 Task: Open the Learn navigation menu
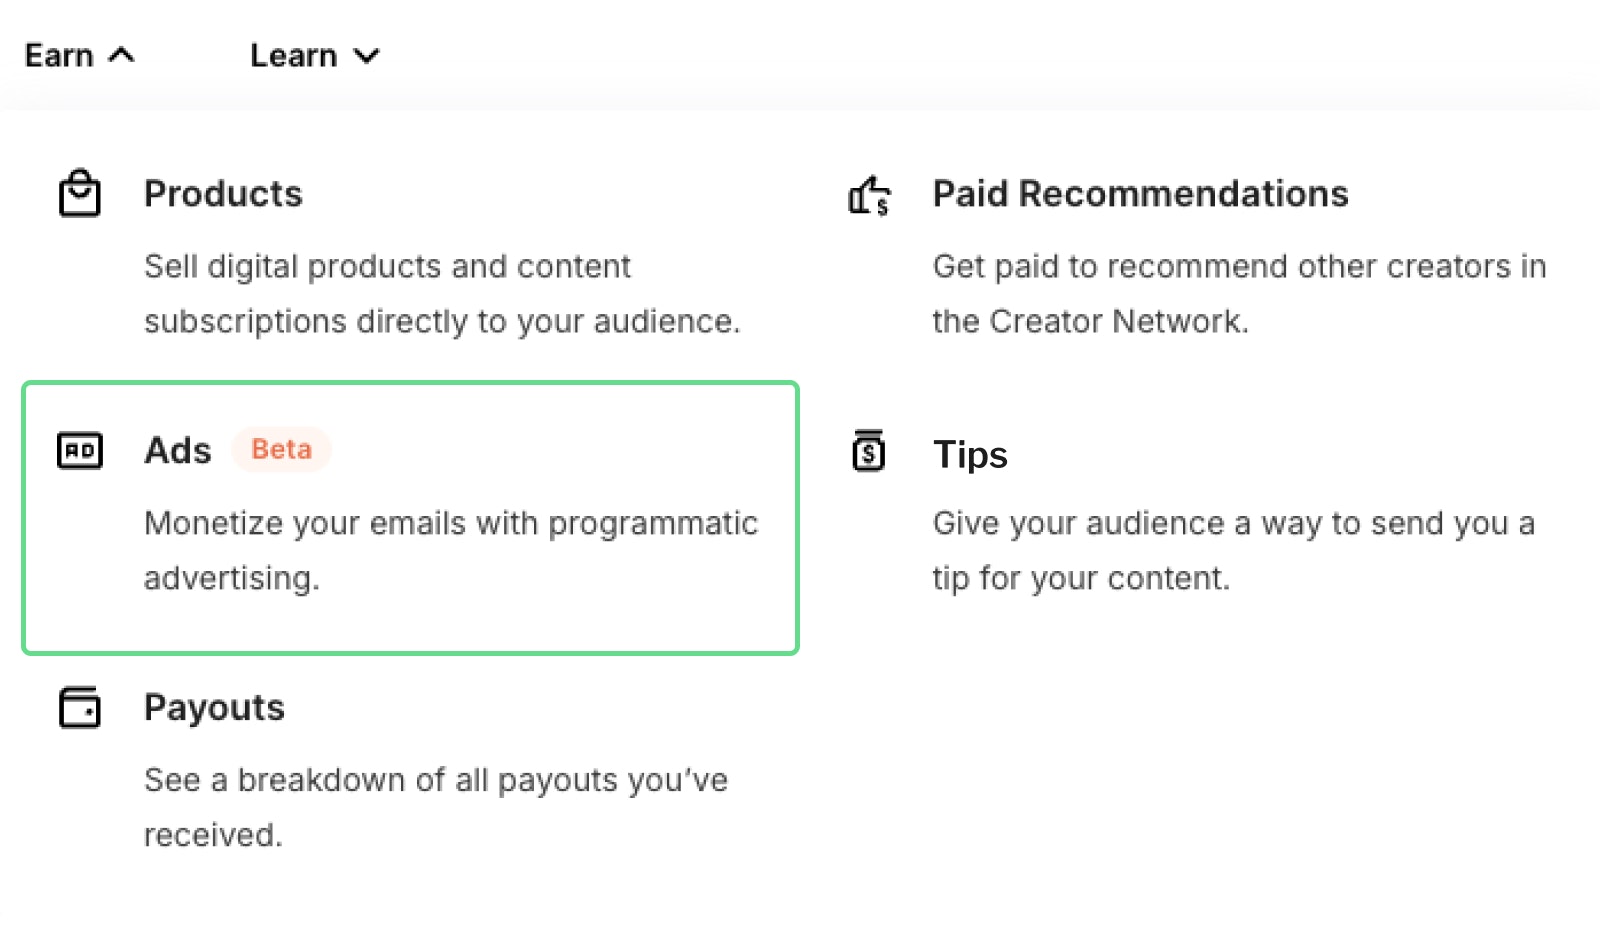click(x=293, y=55)
